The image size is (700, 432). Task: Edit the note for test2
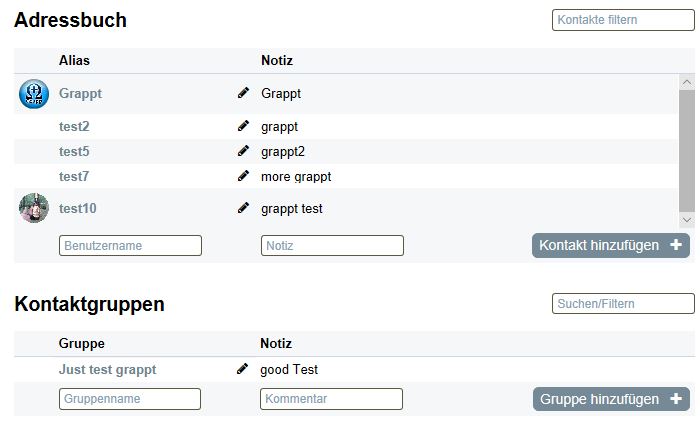[243, 126]
